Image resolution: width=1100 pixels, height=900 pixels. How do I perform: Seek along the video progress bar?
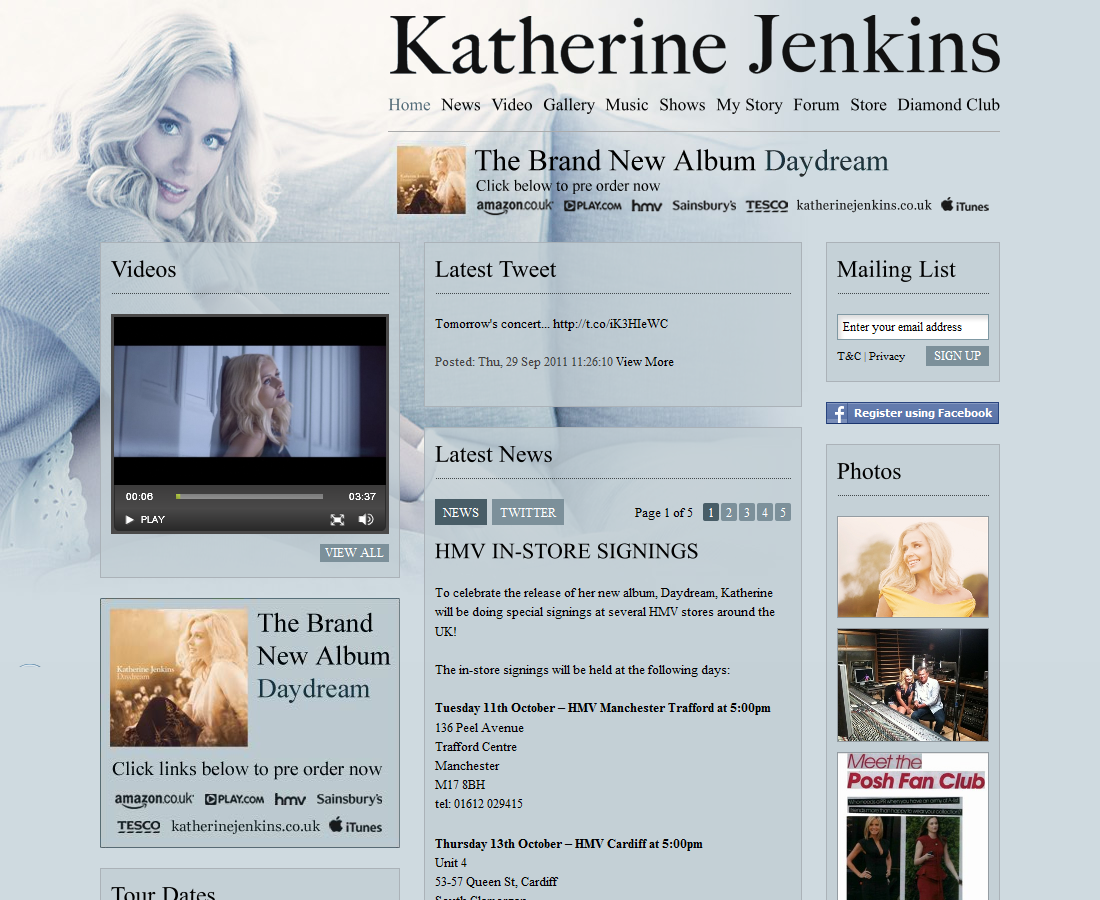click(x=249, y=497)
